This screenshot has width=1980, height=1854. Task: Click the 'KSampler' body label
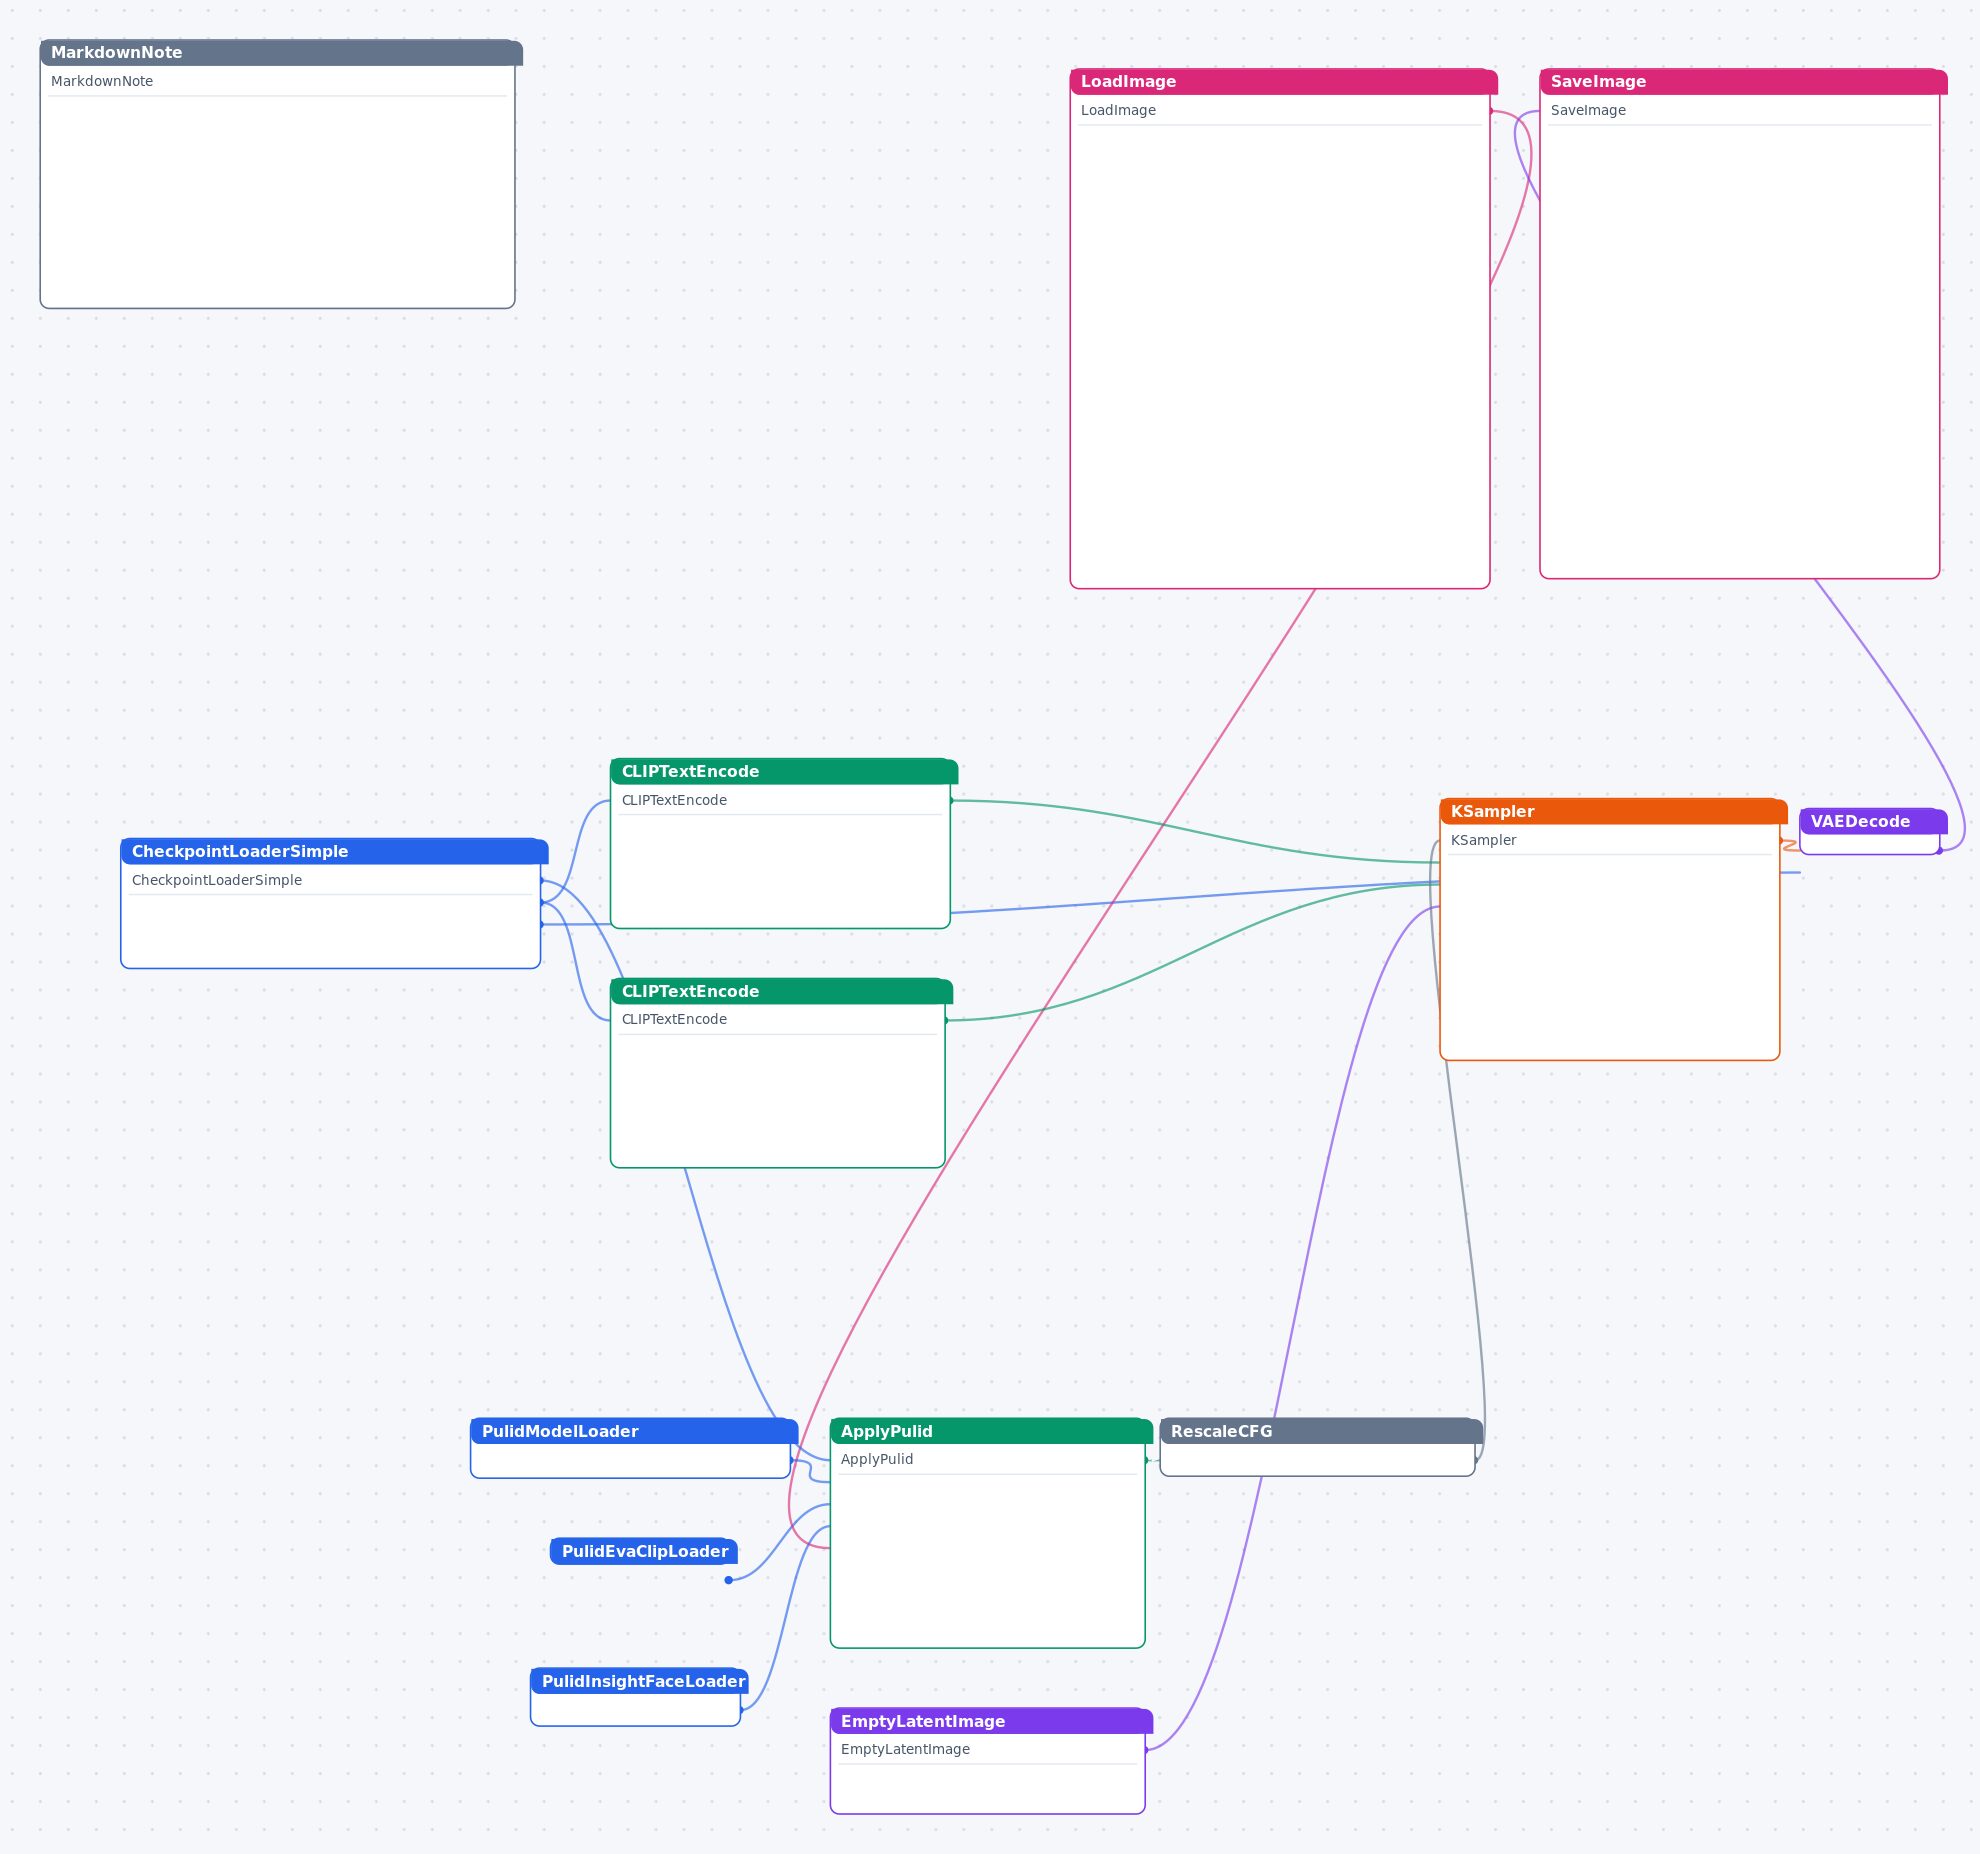pyautogui.click(x=1483, y=841)
